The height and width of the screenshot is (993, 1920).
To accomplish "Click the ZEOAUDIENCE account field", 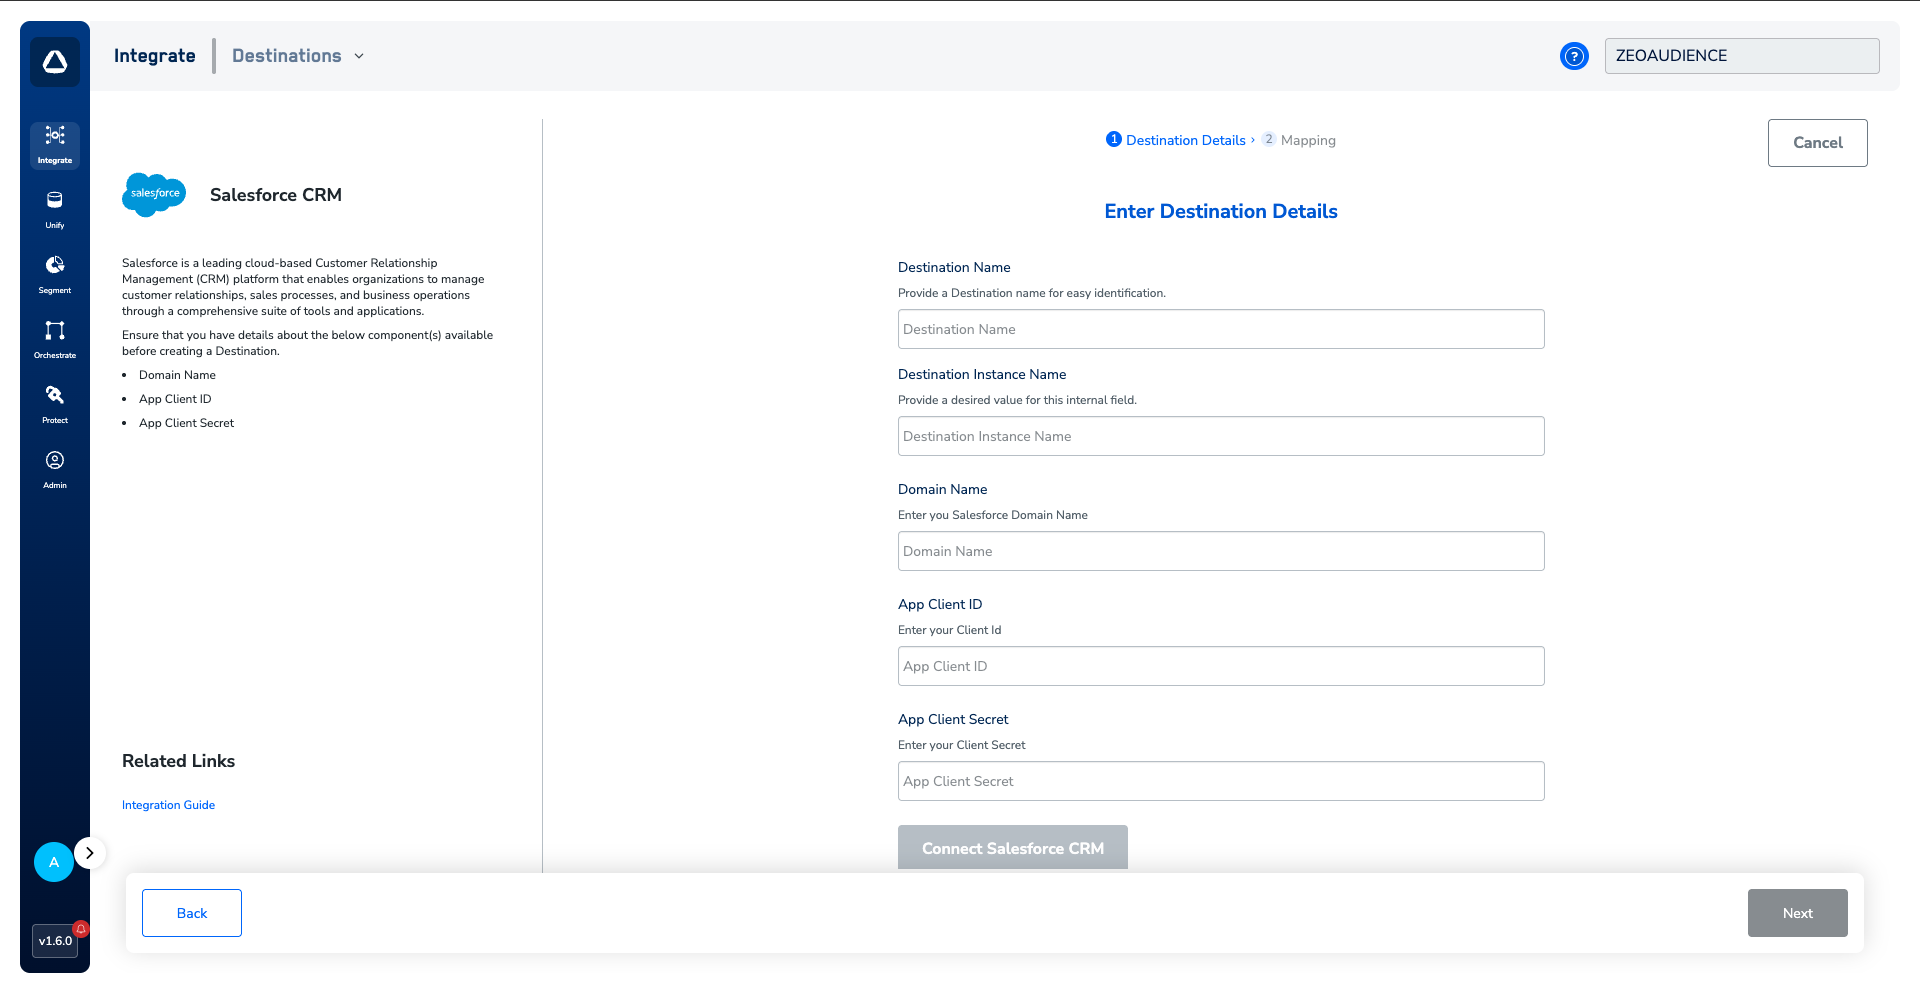I will click(1742, 56).
